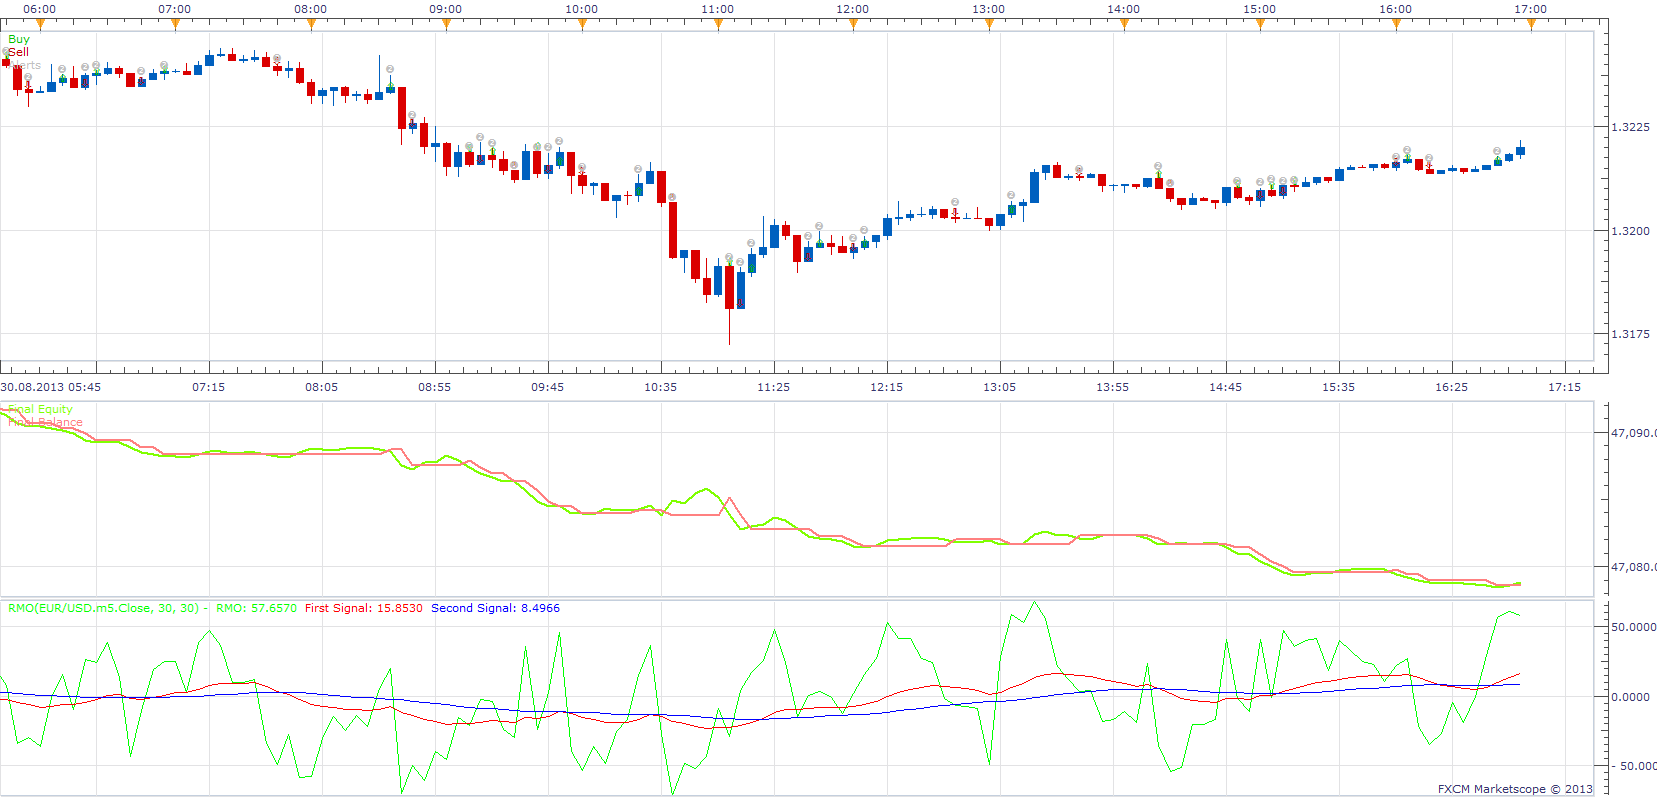This screenshot has width=1659, height=797.
Task: Select the Final Equity series label
Action: point(40,409)
